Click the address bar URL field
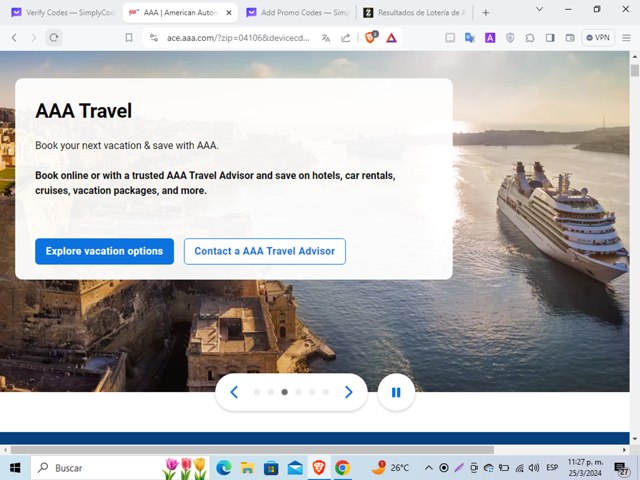 tap(238, 38)
